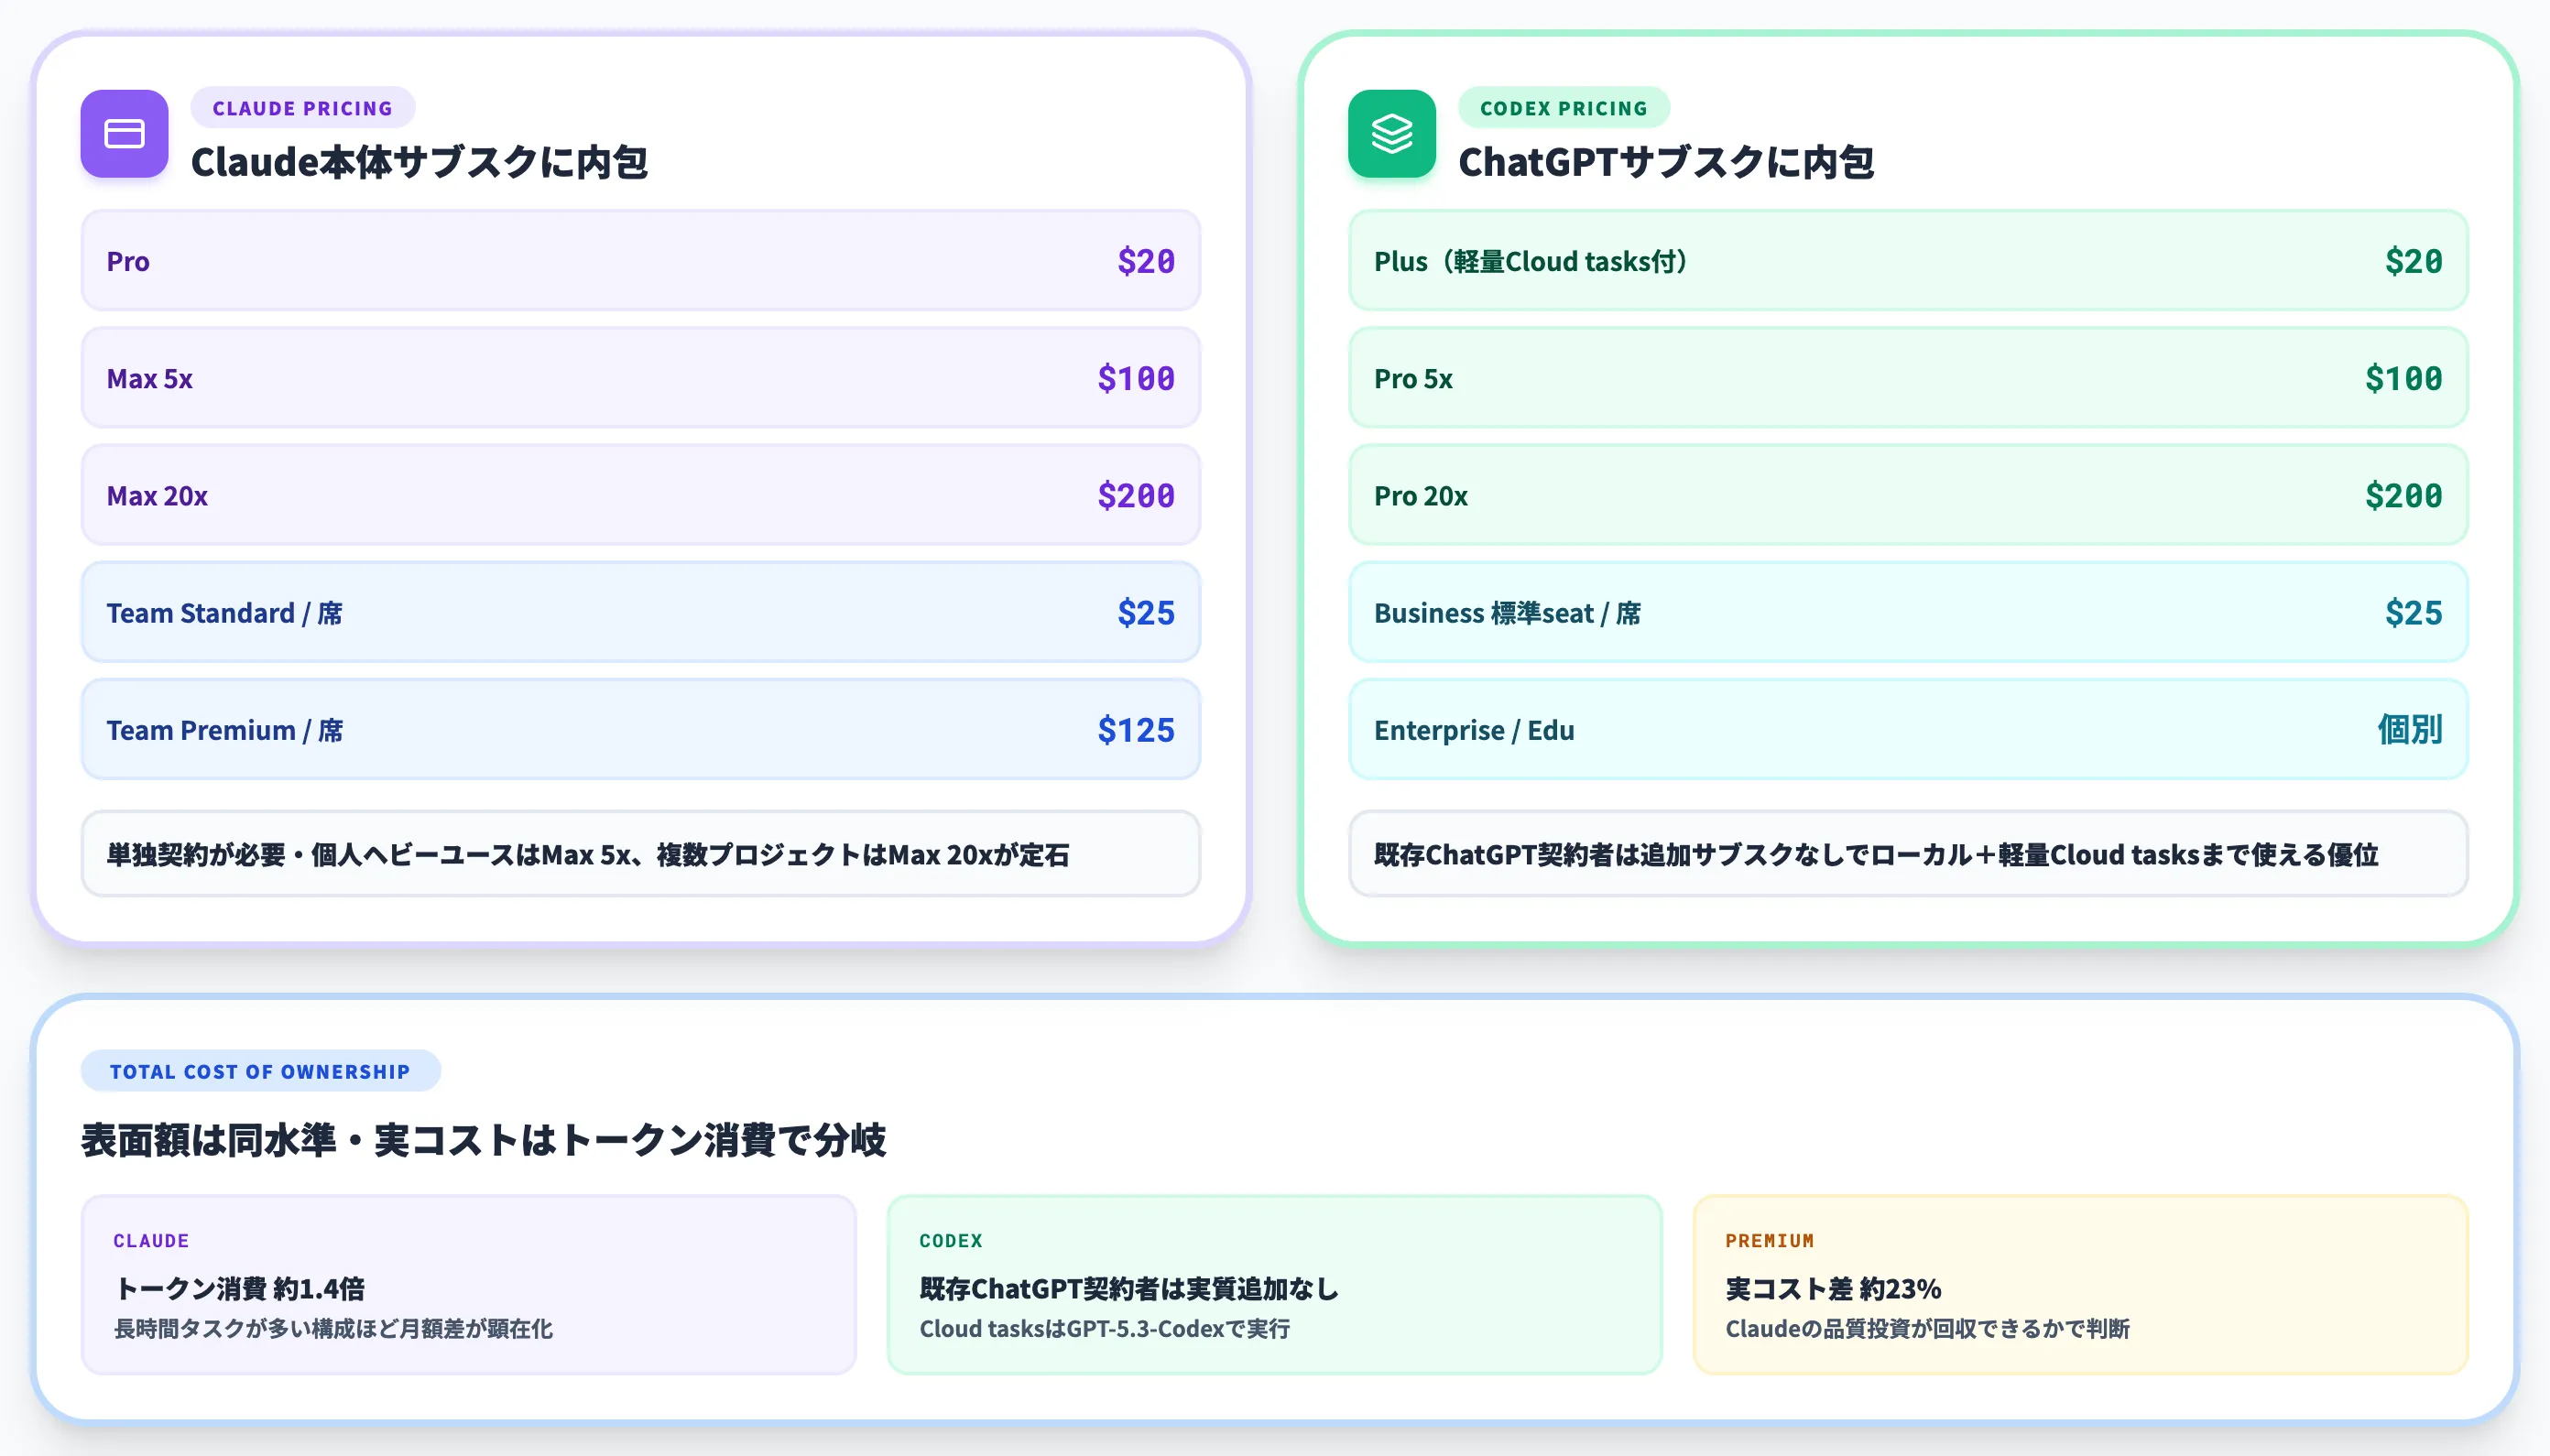The image size is (2550, 1456).
Task: Click the CODEX PRICING badge
Action: (1563, 108)
